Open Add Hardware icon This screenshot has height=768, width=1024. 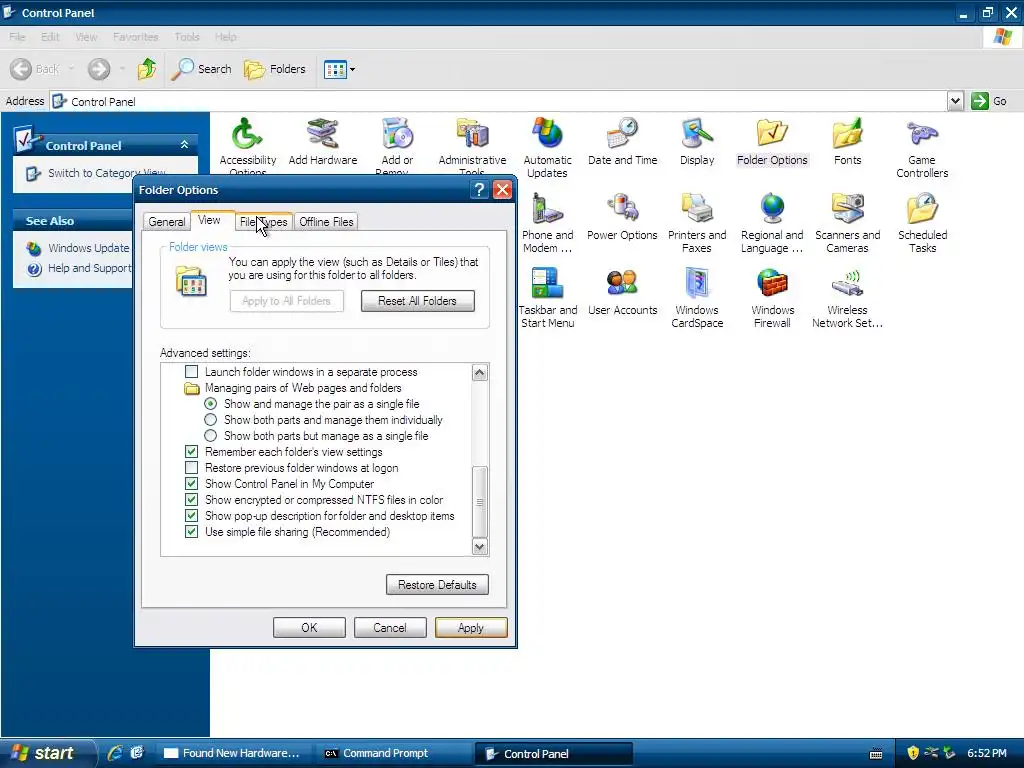(x=323, y=135)
